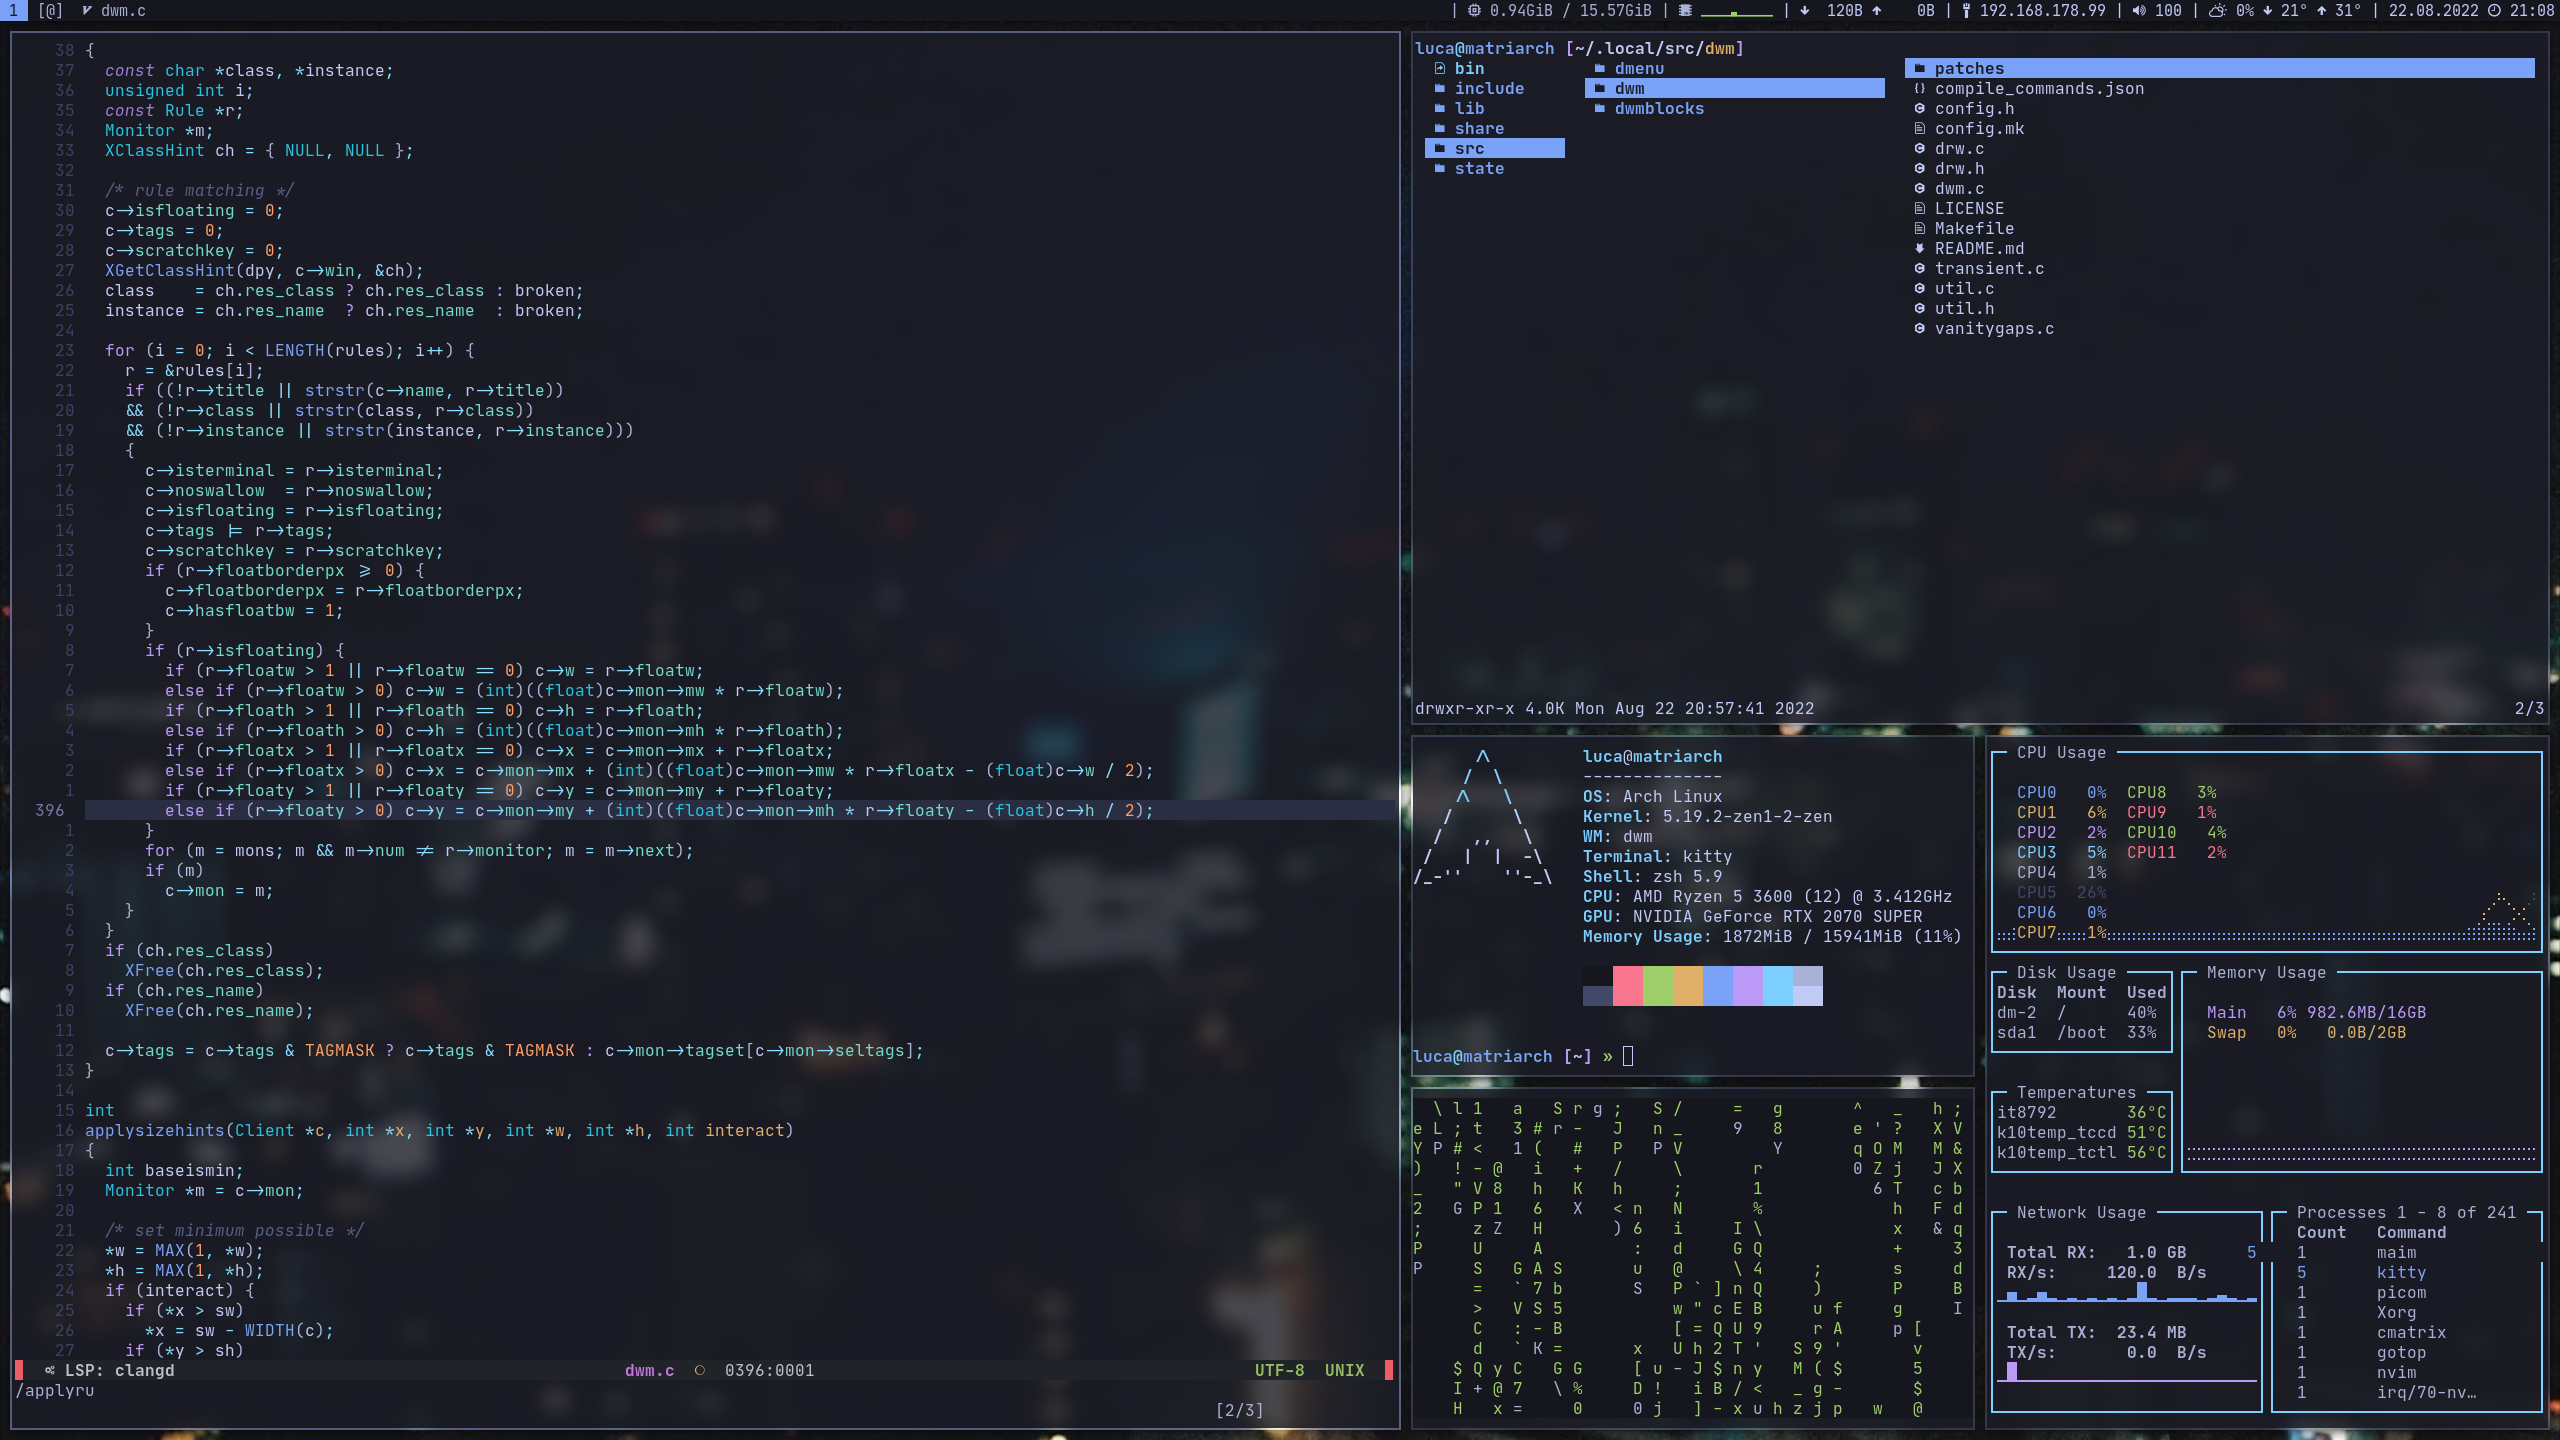Click the /applyru search command line in nvim

[x=55, y=1390]
